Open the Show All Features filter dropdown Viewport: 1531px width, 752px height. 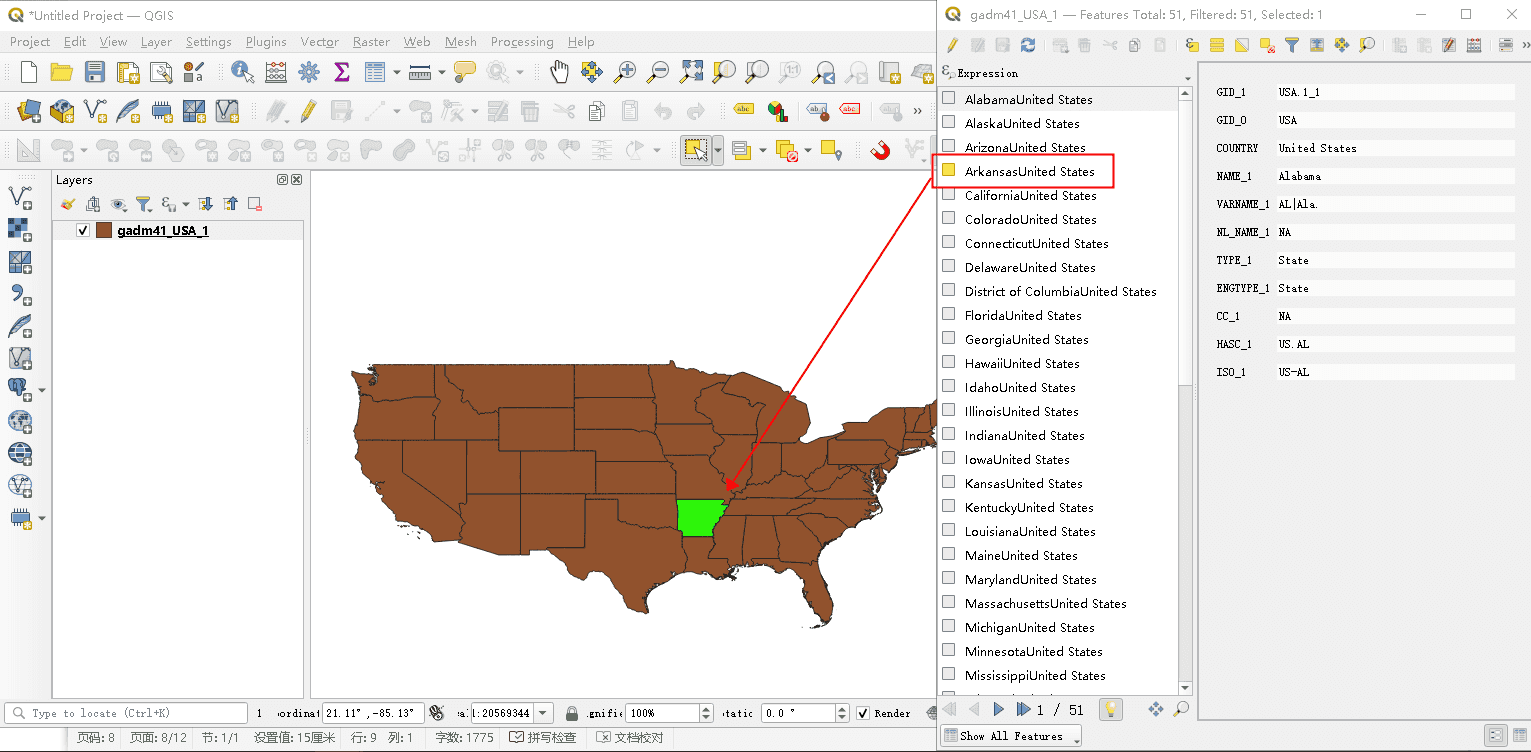coord(1012,736)
